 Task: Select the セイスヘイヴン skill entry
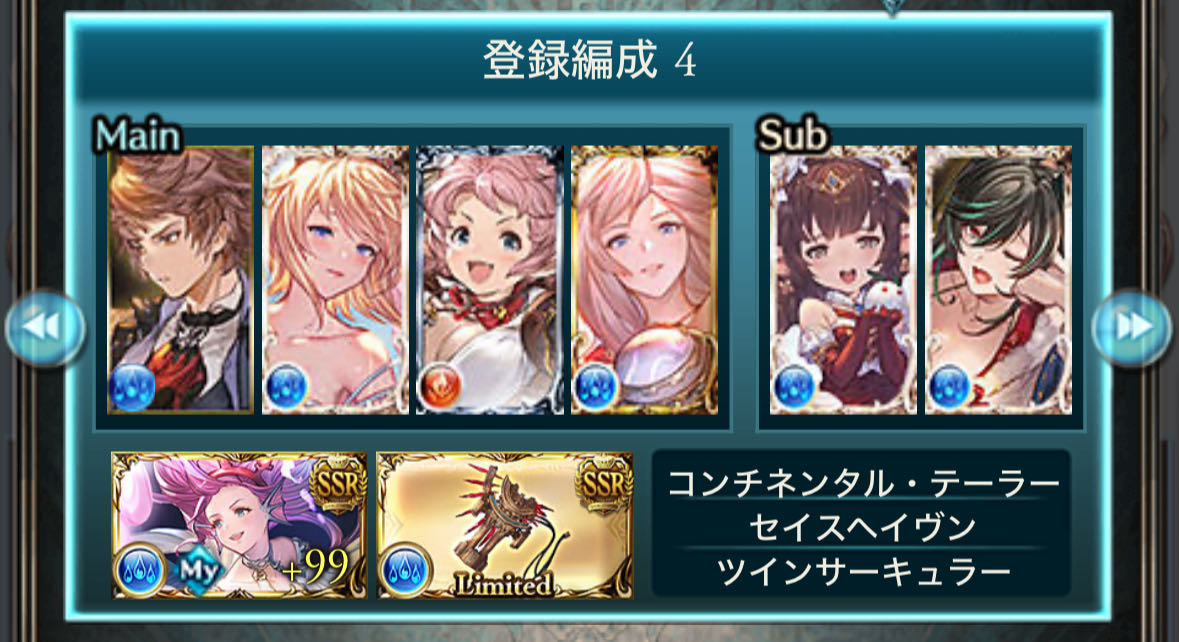(x=862, y=526)
